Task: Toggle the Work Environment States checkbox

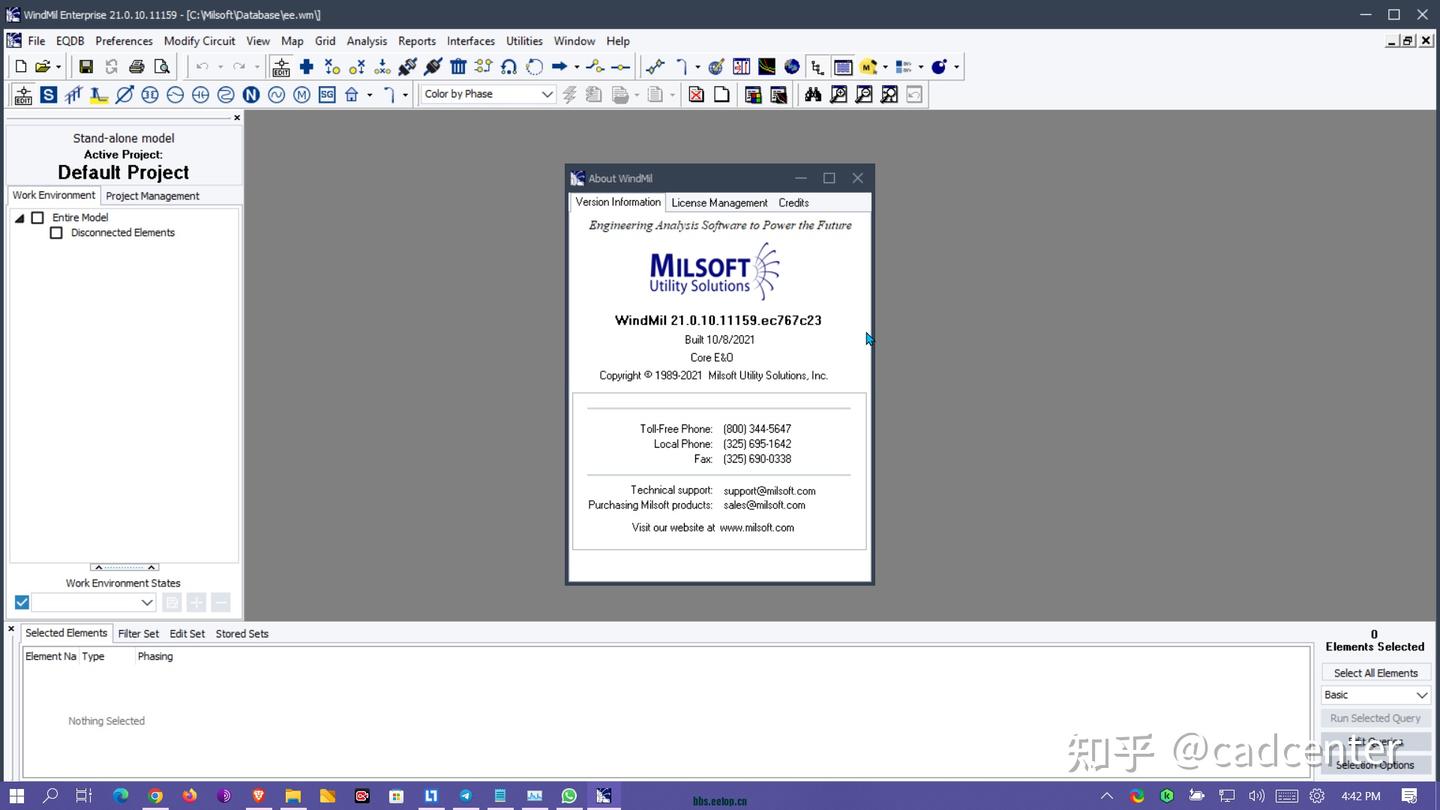Action: click(21, 602)
